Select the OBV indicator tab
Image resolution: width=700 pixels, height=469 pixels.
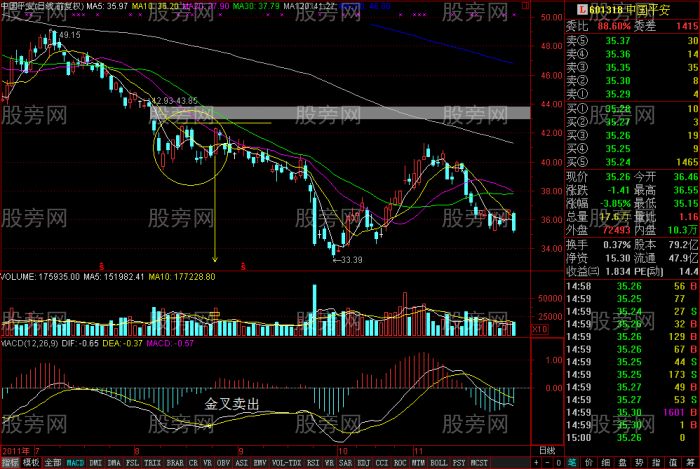tap(224, 463)
